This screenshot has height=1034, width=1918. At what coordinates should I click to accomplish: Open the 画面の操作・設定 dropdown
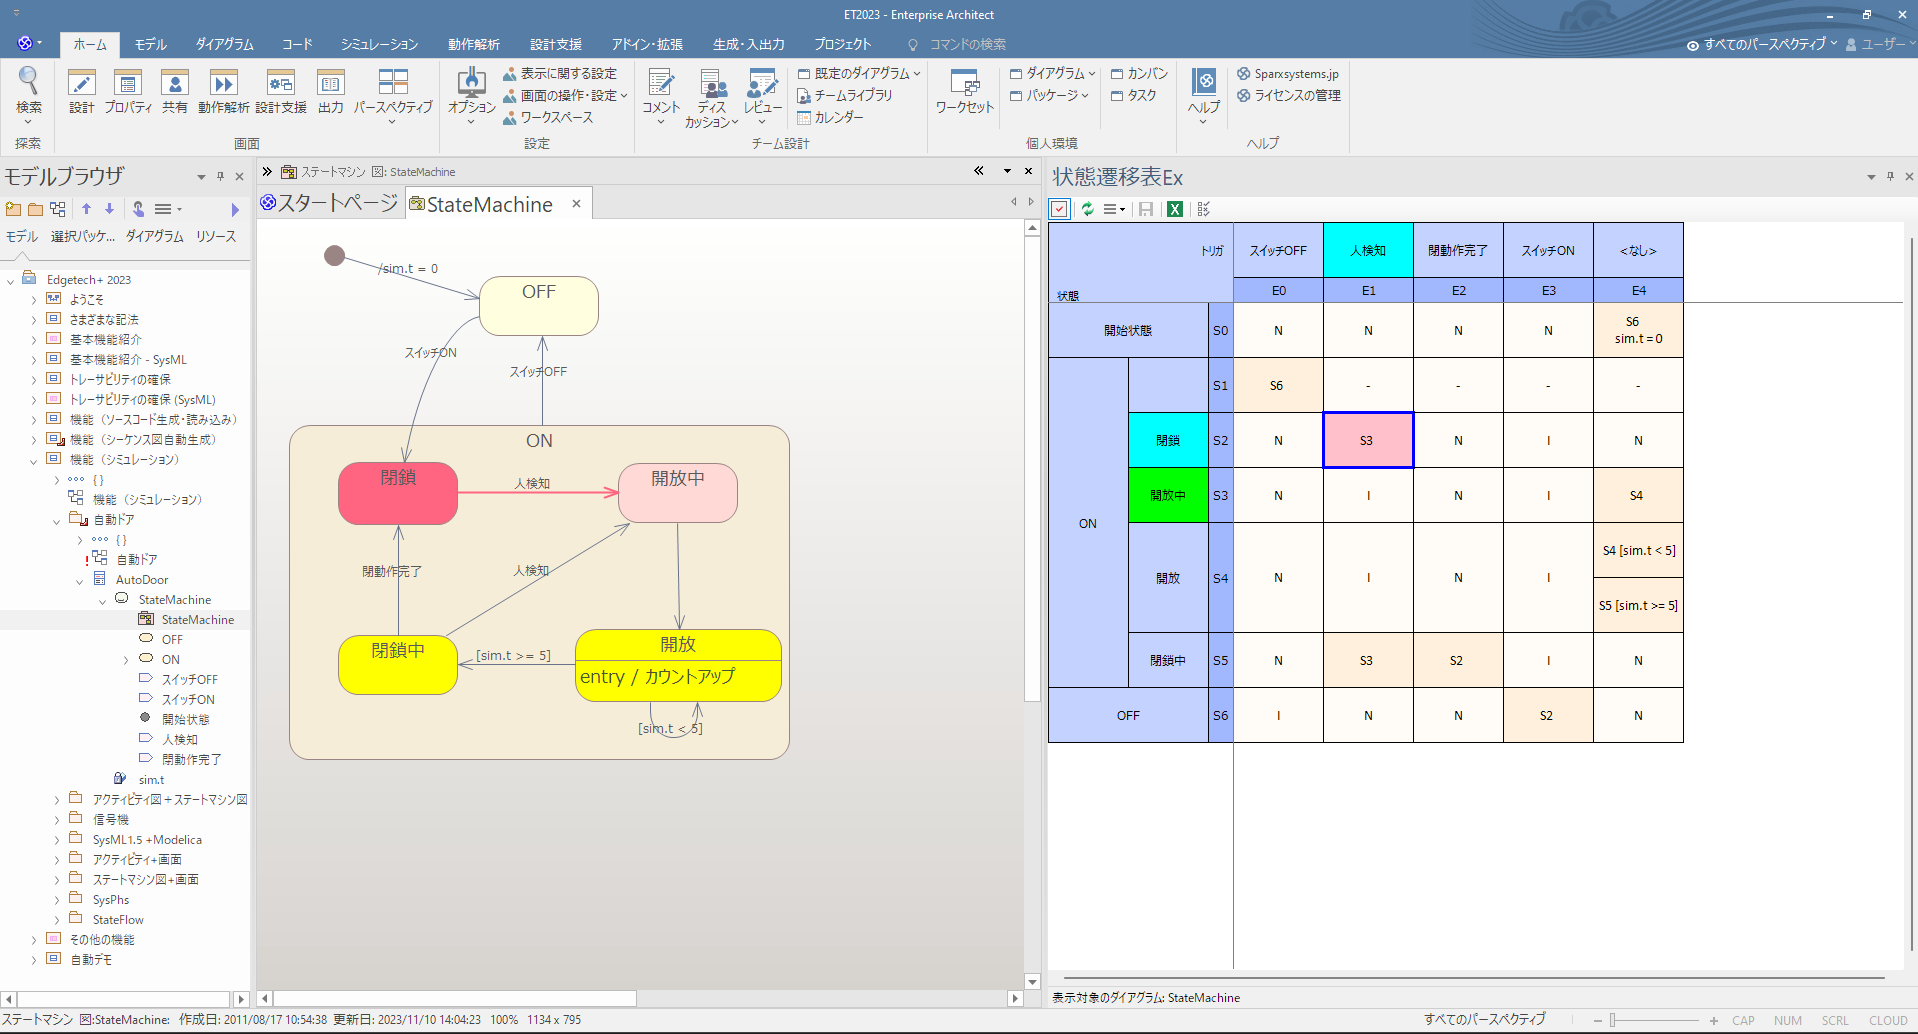(565, 95)
